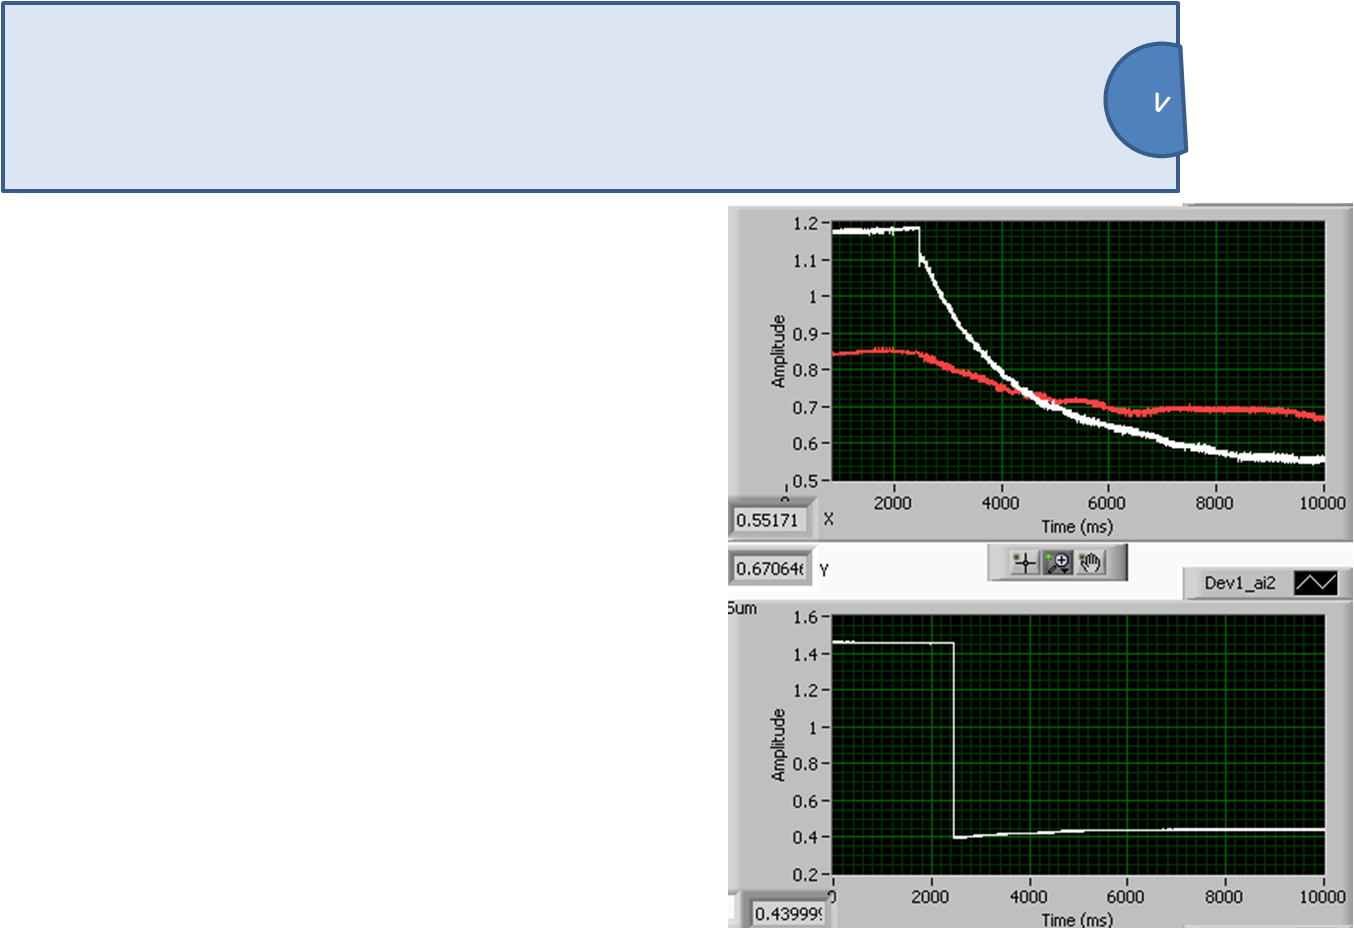The image size is (1354, 929).
Task: Select the crosshair cursor movement tool
Action: click(x=1024, y=563)
